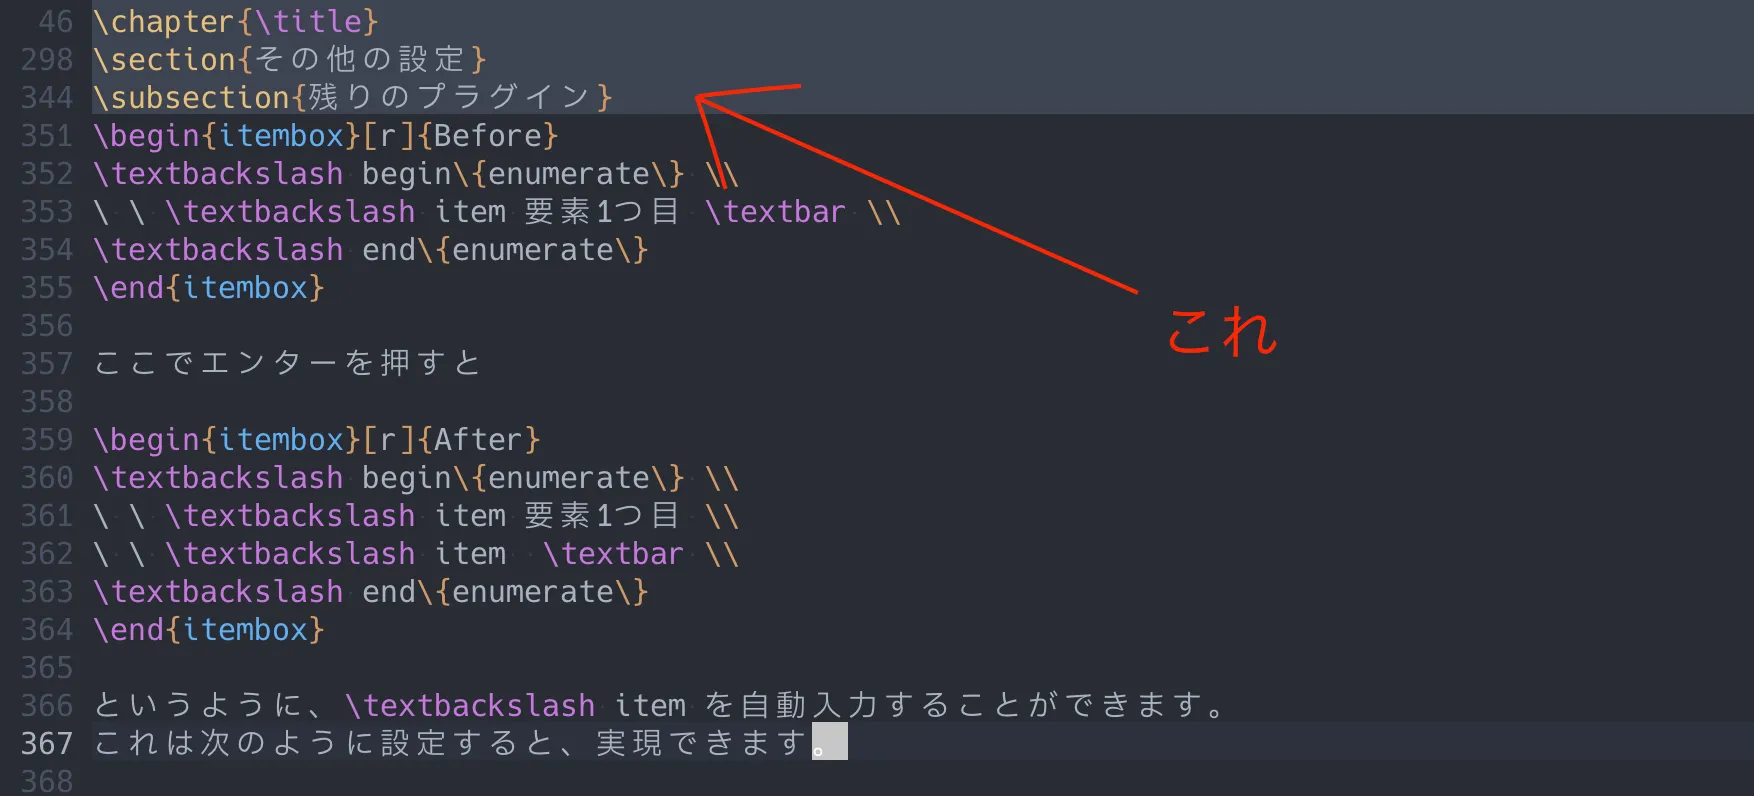The width and height of the screenshot is (1754, 796).
Task: Select the sticky \subsection{残りのプラグイン} header line
Action: [x=352, y=97]
